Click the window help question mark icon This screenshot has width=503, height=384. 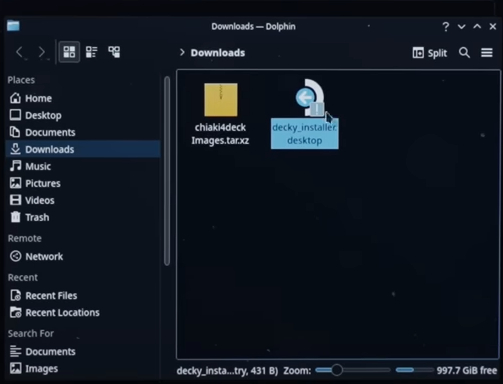click(446, 27)
